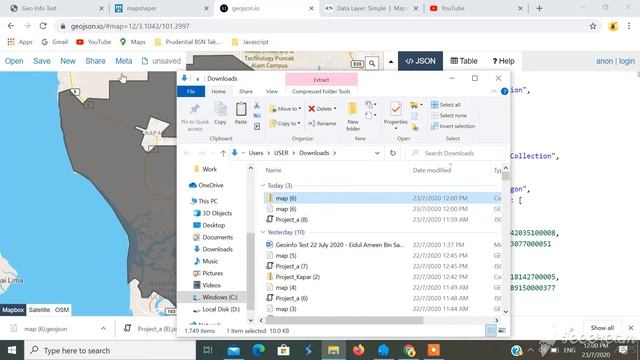Switch map layer to Mapbox
This screenshot has width=640, height=360.
point(13,310)
